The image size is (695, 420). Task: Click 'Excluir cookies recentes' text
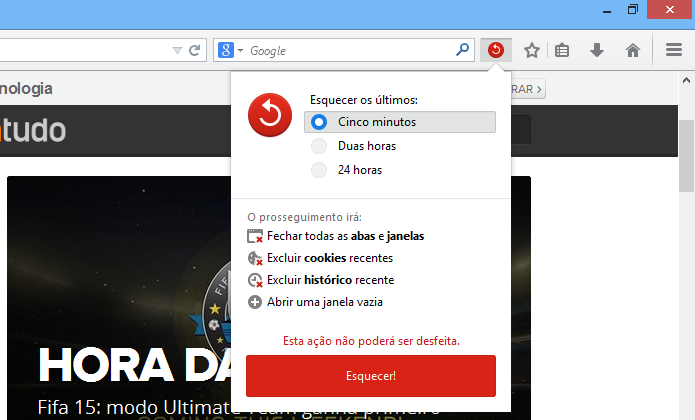(x=330, y=258)
